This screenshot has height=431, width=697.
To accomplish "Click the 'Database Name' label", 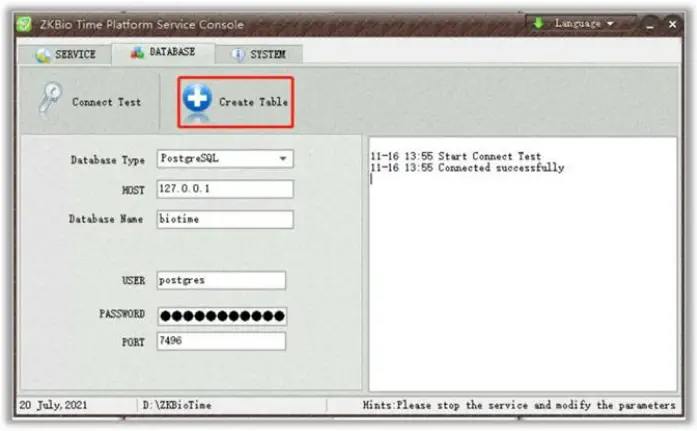I will pyautogui.click(x=106, y=219).
